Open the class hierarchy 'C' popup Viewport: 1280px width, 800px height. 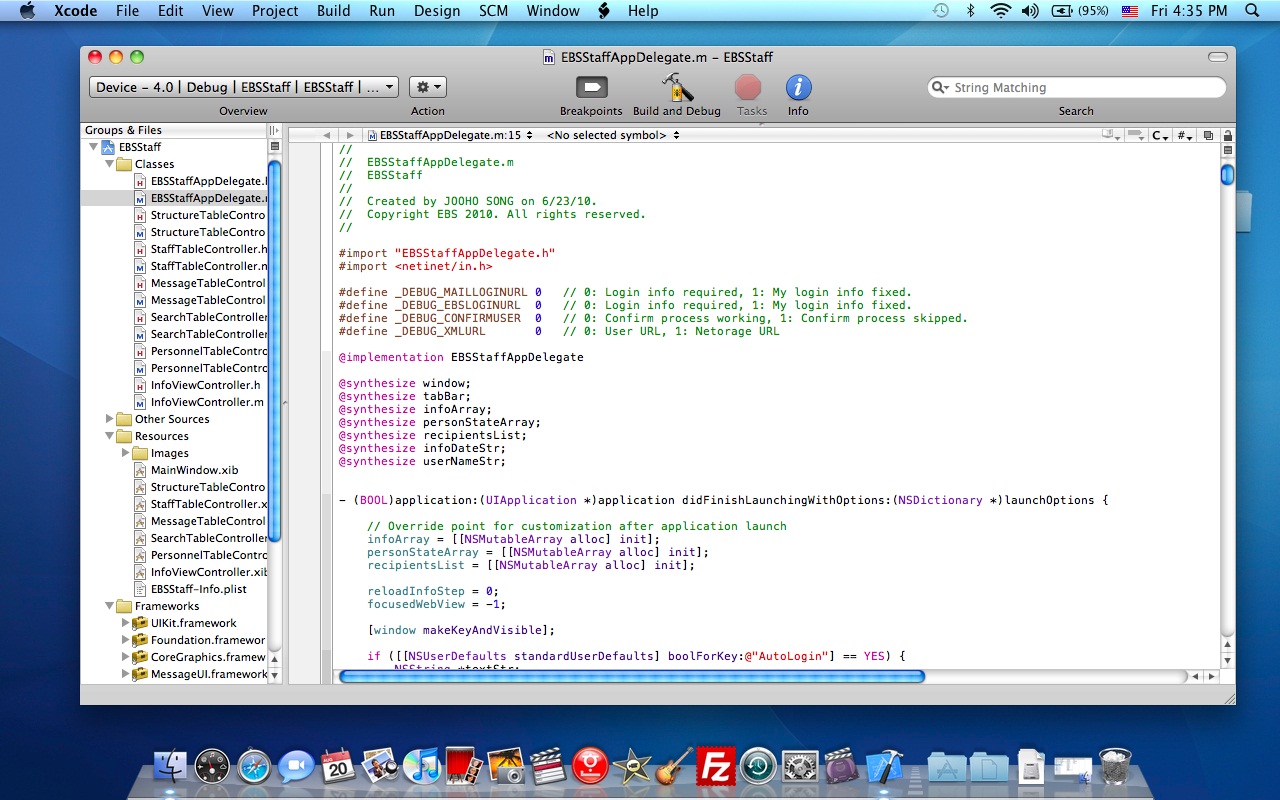[1160, 135]
